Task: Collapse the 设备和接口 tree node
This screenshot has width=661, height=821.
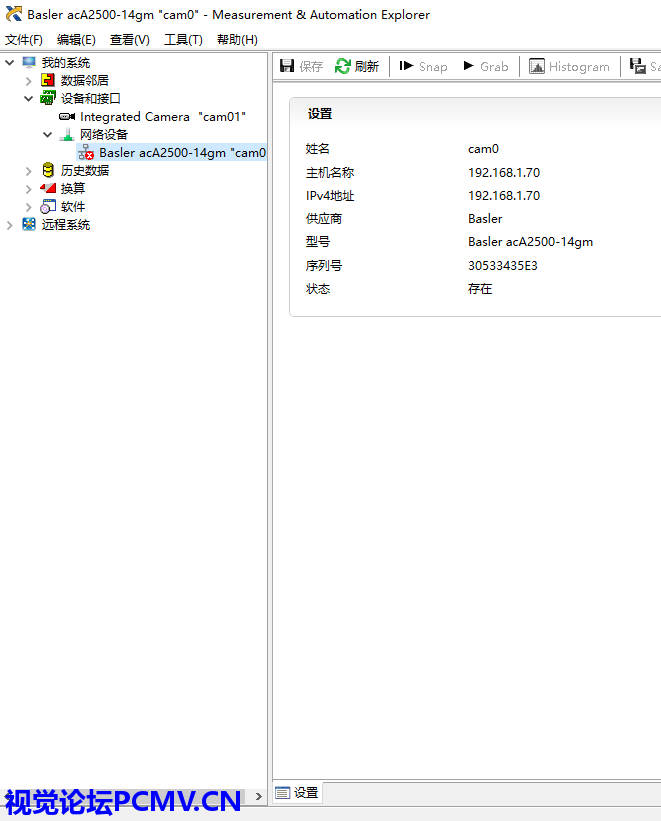Action: point(29,99)
